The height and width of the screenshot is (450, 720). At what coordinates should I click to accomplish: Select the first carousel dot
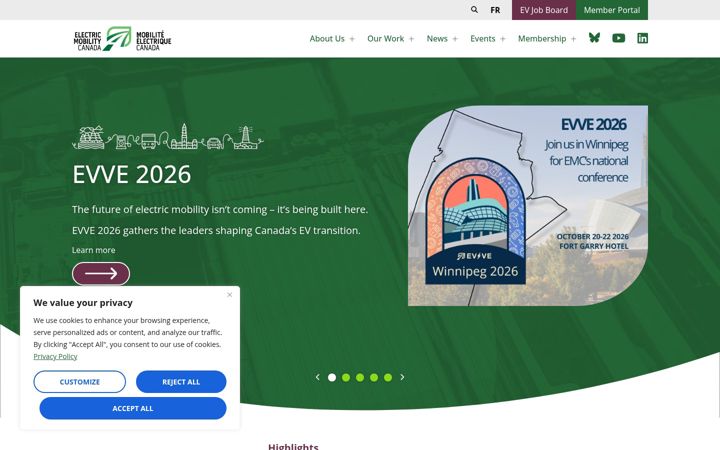coord(332,377)
